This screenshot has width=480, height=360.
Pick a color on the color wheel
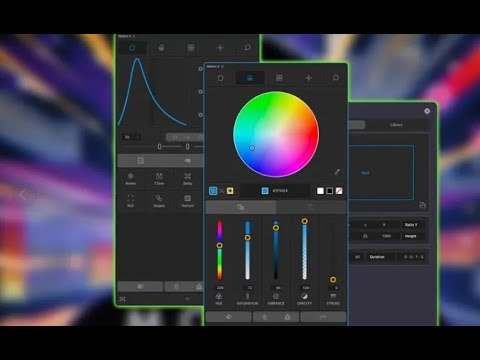(x=276, y=134)
